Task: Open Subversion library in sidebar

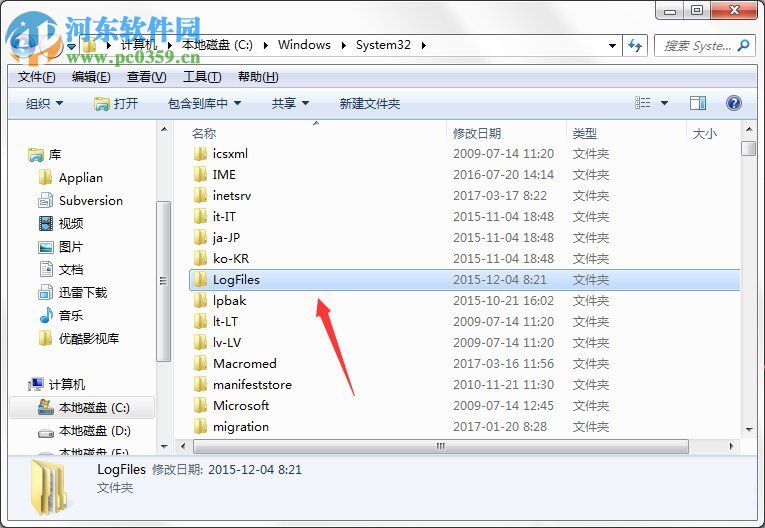Action: click(81, 201)
